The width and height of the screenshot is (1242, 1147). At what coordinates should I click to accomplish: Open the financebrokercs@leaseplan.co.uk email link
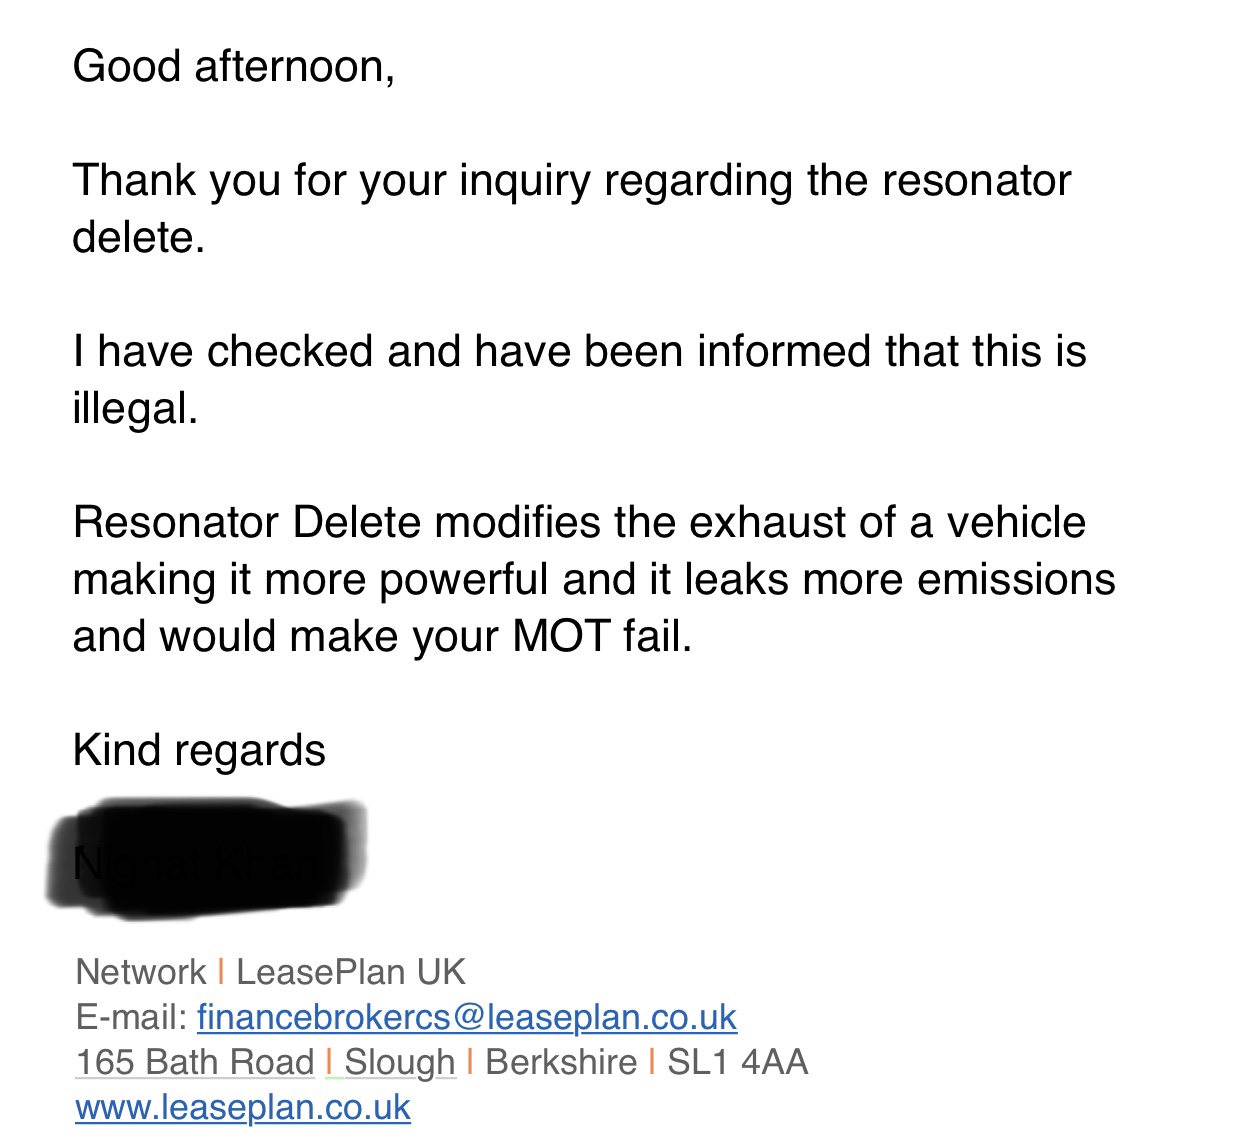(467, 1017)
